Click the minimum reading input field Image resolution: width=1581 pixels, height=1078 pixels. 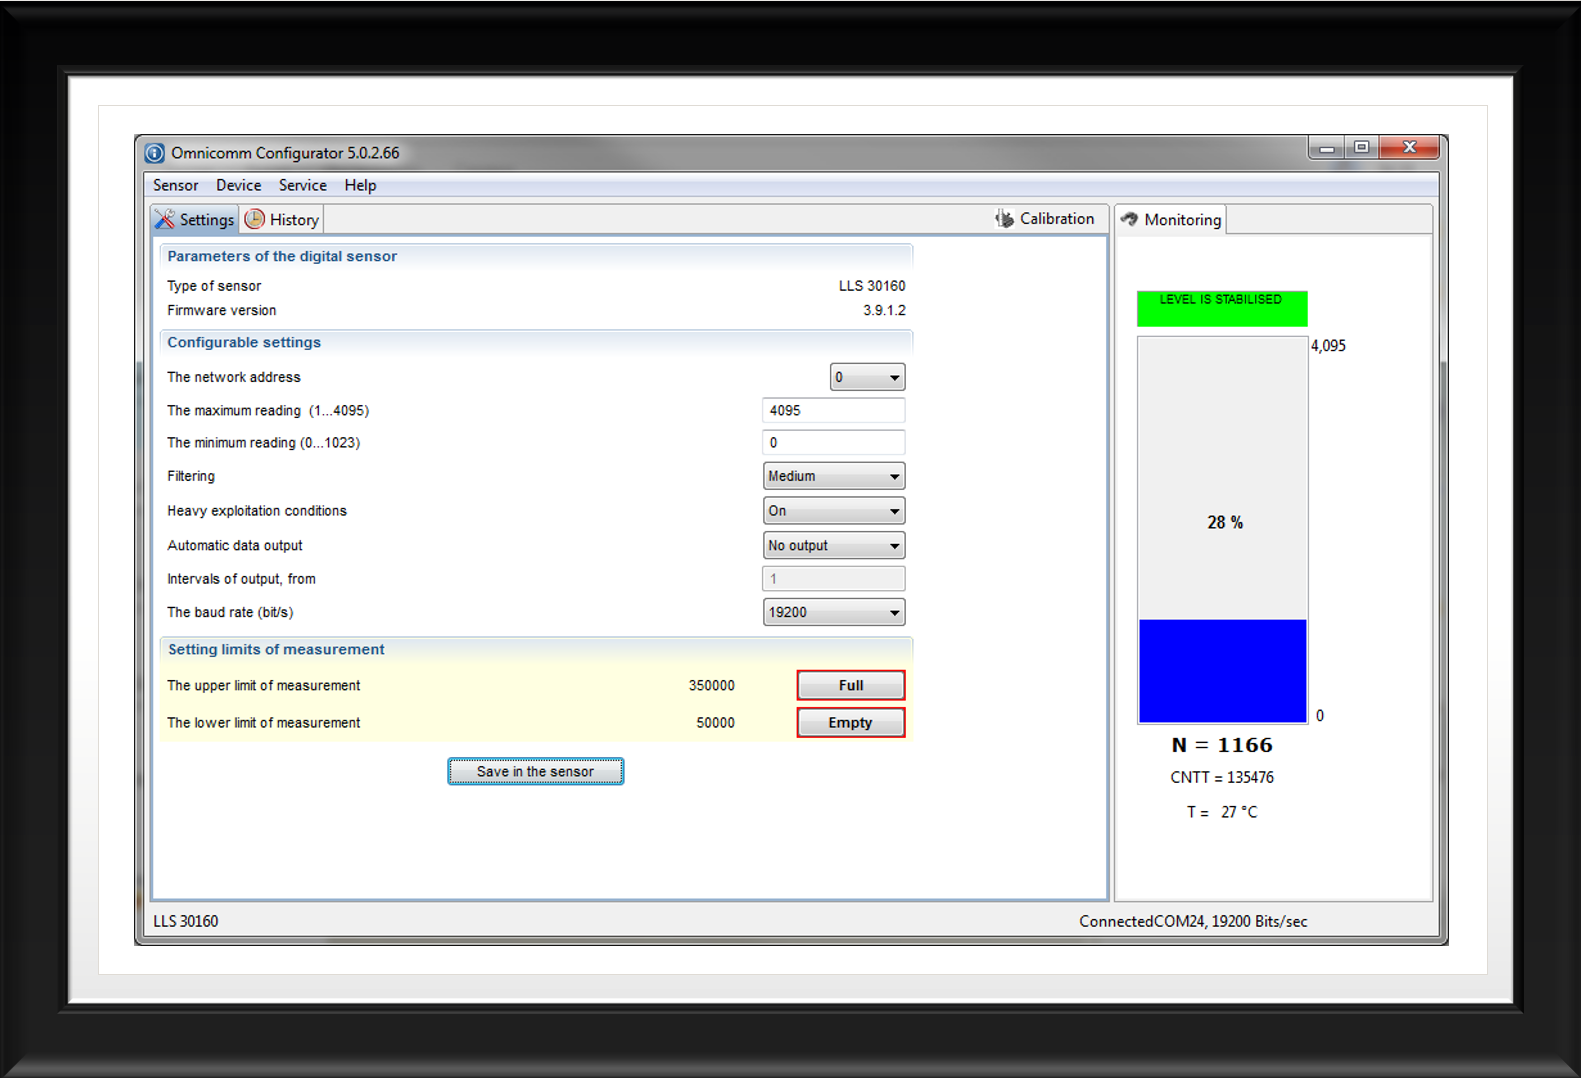833,442
